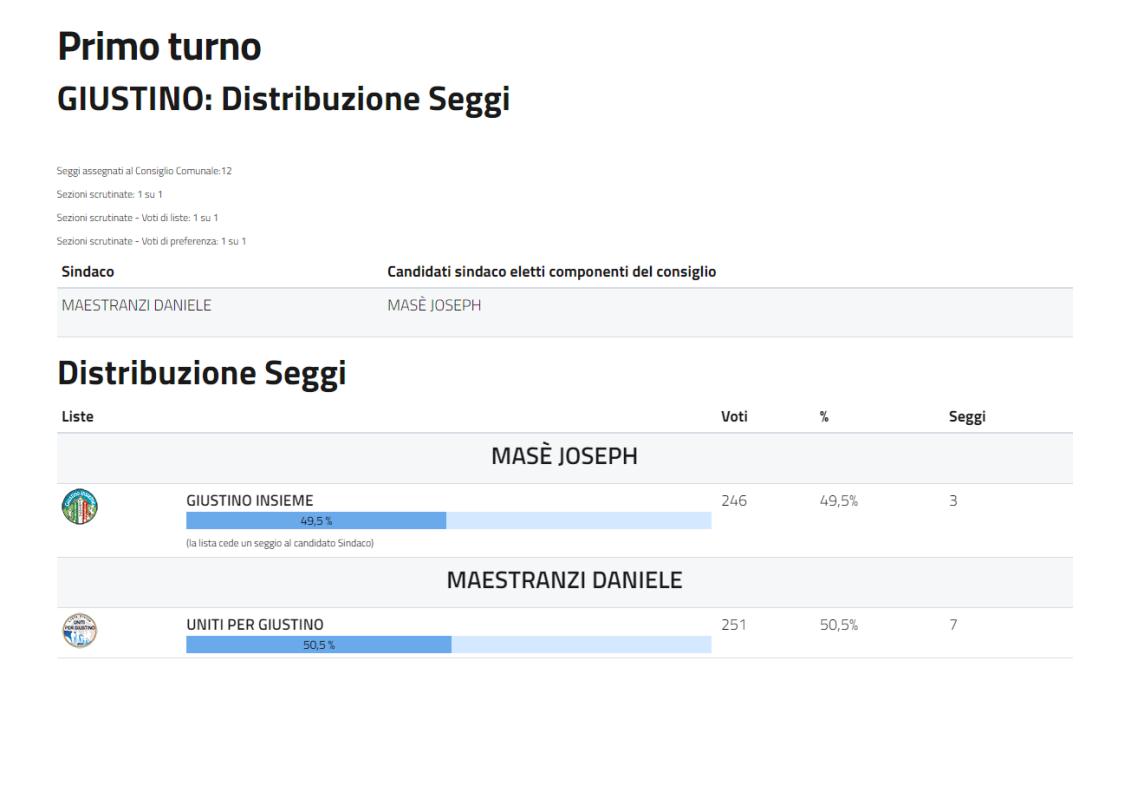Select the GIUSTINO INSIEME list name

[250, 501]
